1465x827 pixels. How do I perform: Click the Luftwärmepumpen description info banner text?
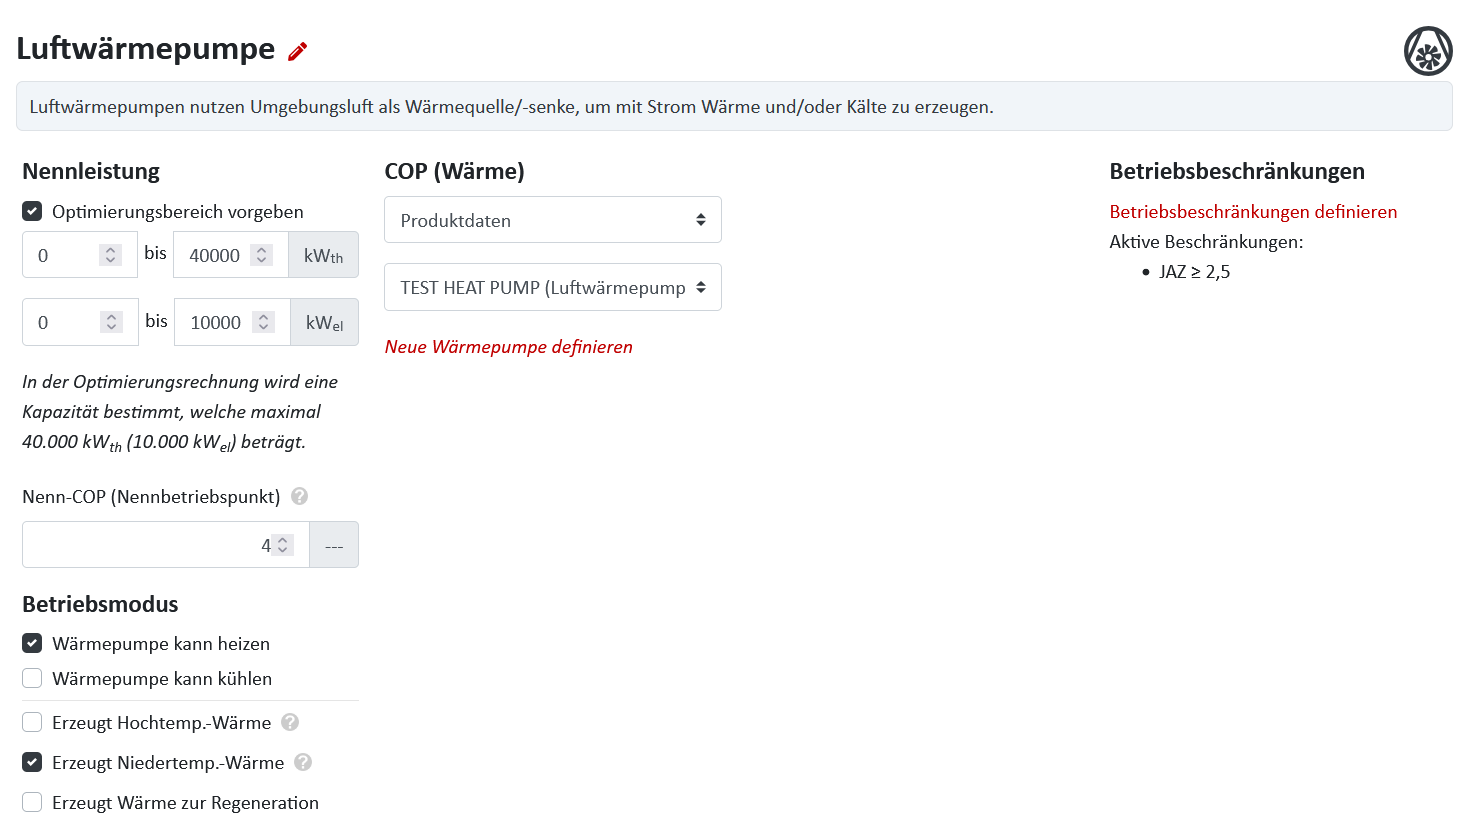click(512, 107)
